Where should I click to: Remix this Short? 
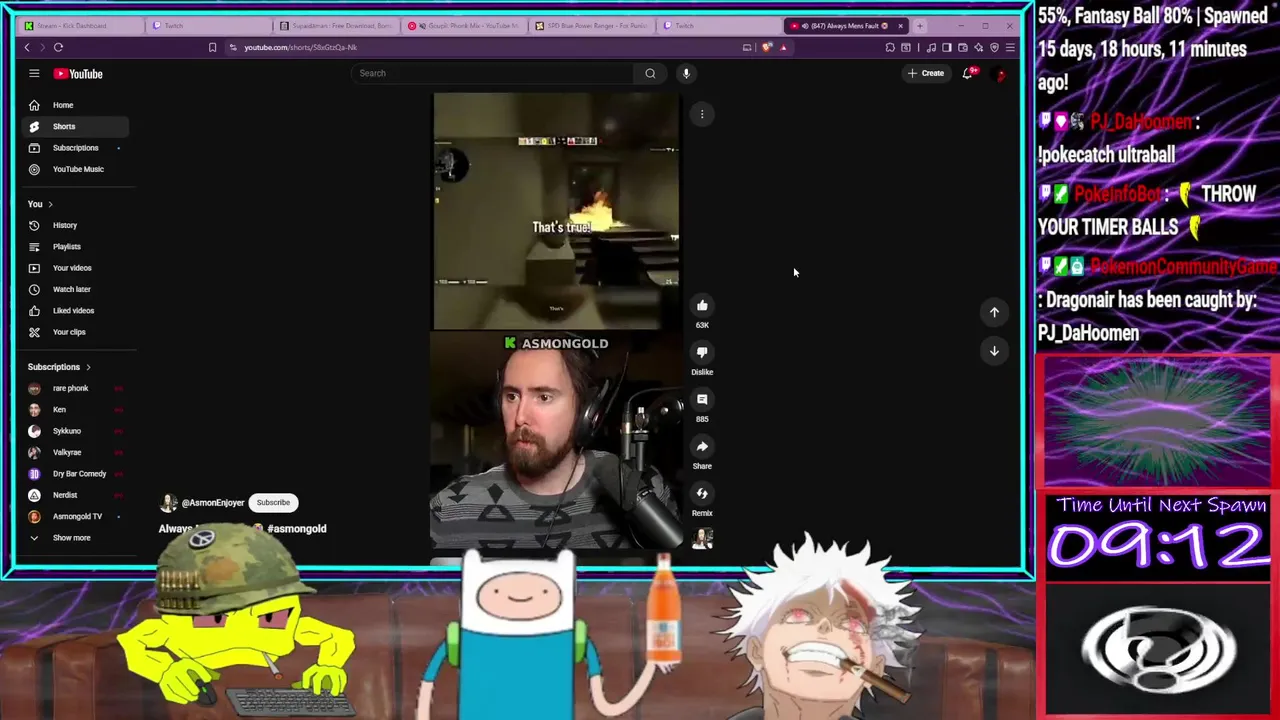tap(702, 493)
